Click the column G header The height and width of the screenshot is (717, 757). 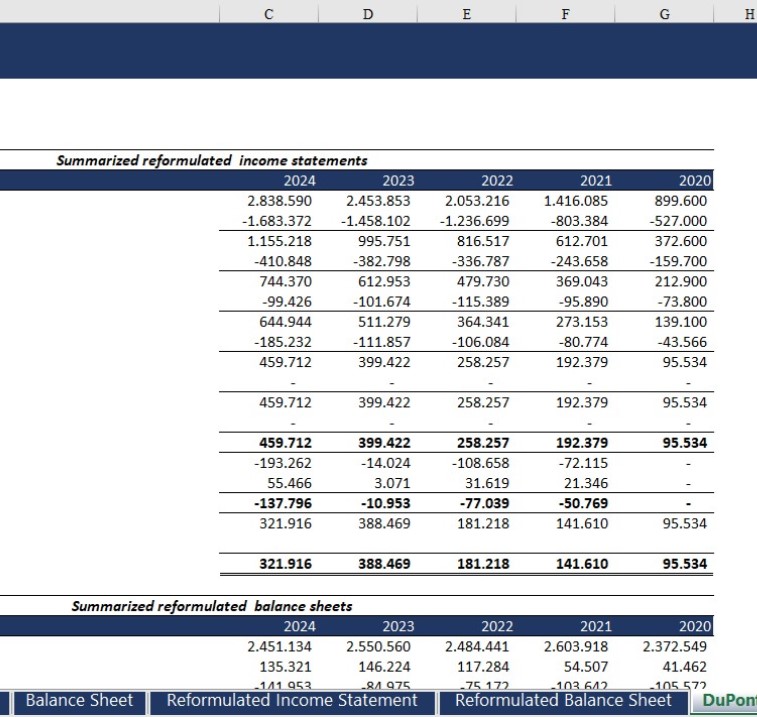[665, 13]
